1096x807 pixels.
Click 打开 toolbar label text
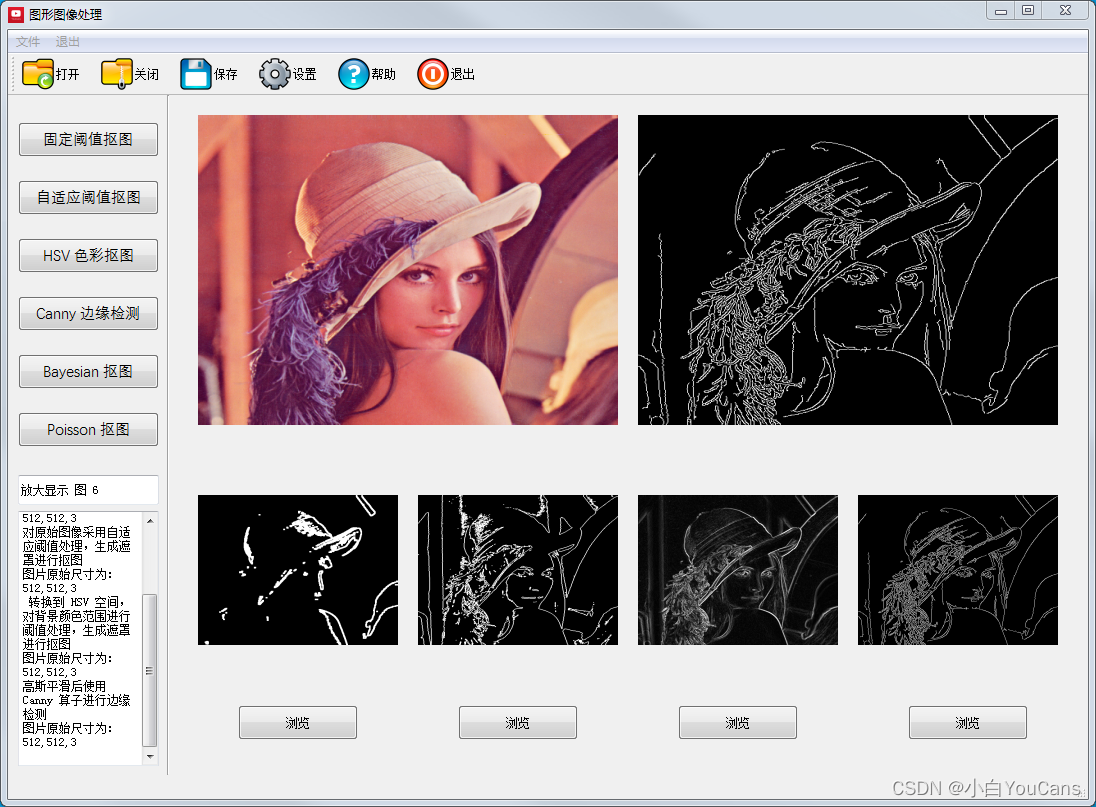pyautogui.click(x=68, y=74)
